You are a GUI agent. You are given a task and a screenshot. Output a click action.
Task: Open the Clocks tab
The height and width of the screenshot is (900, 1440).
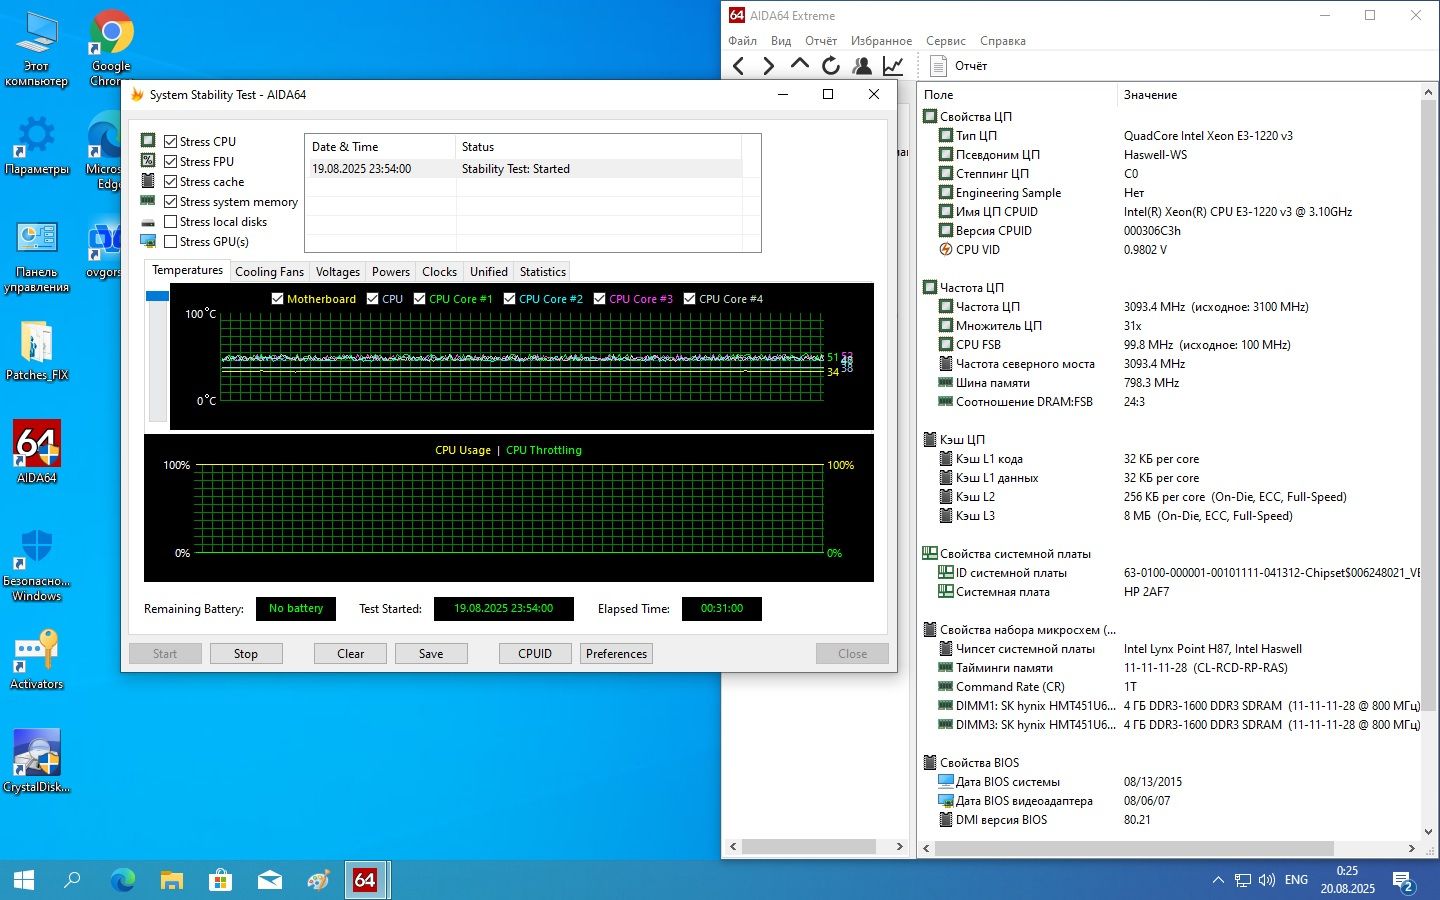pyautogui.click(x=439, y=272)
